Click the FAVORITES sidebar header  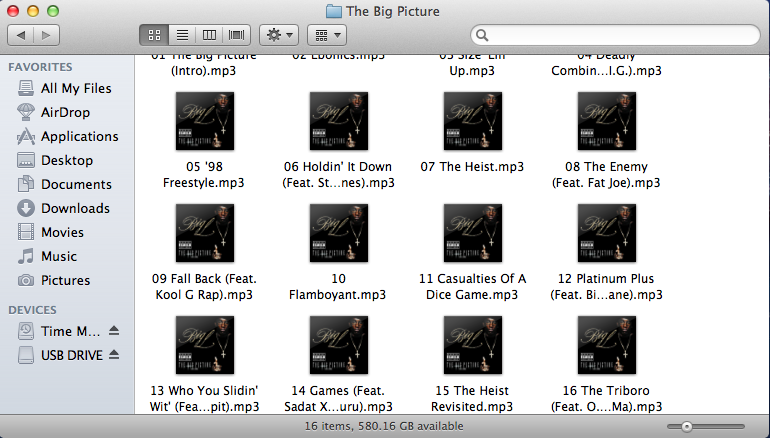(40, 67)
